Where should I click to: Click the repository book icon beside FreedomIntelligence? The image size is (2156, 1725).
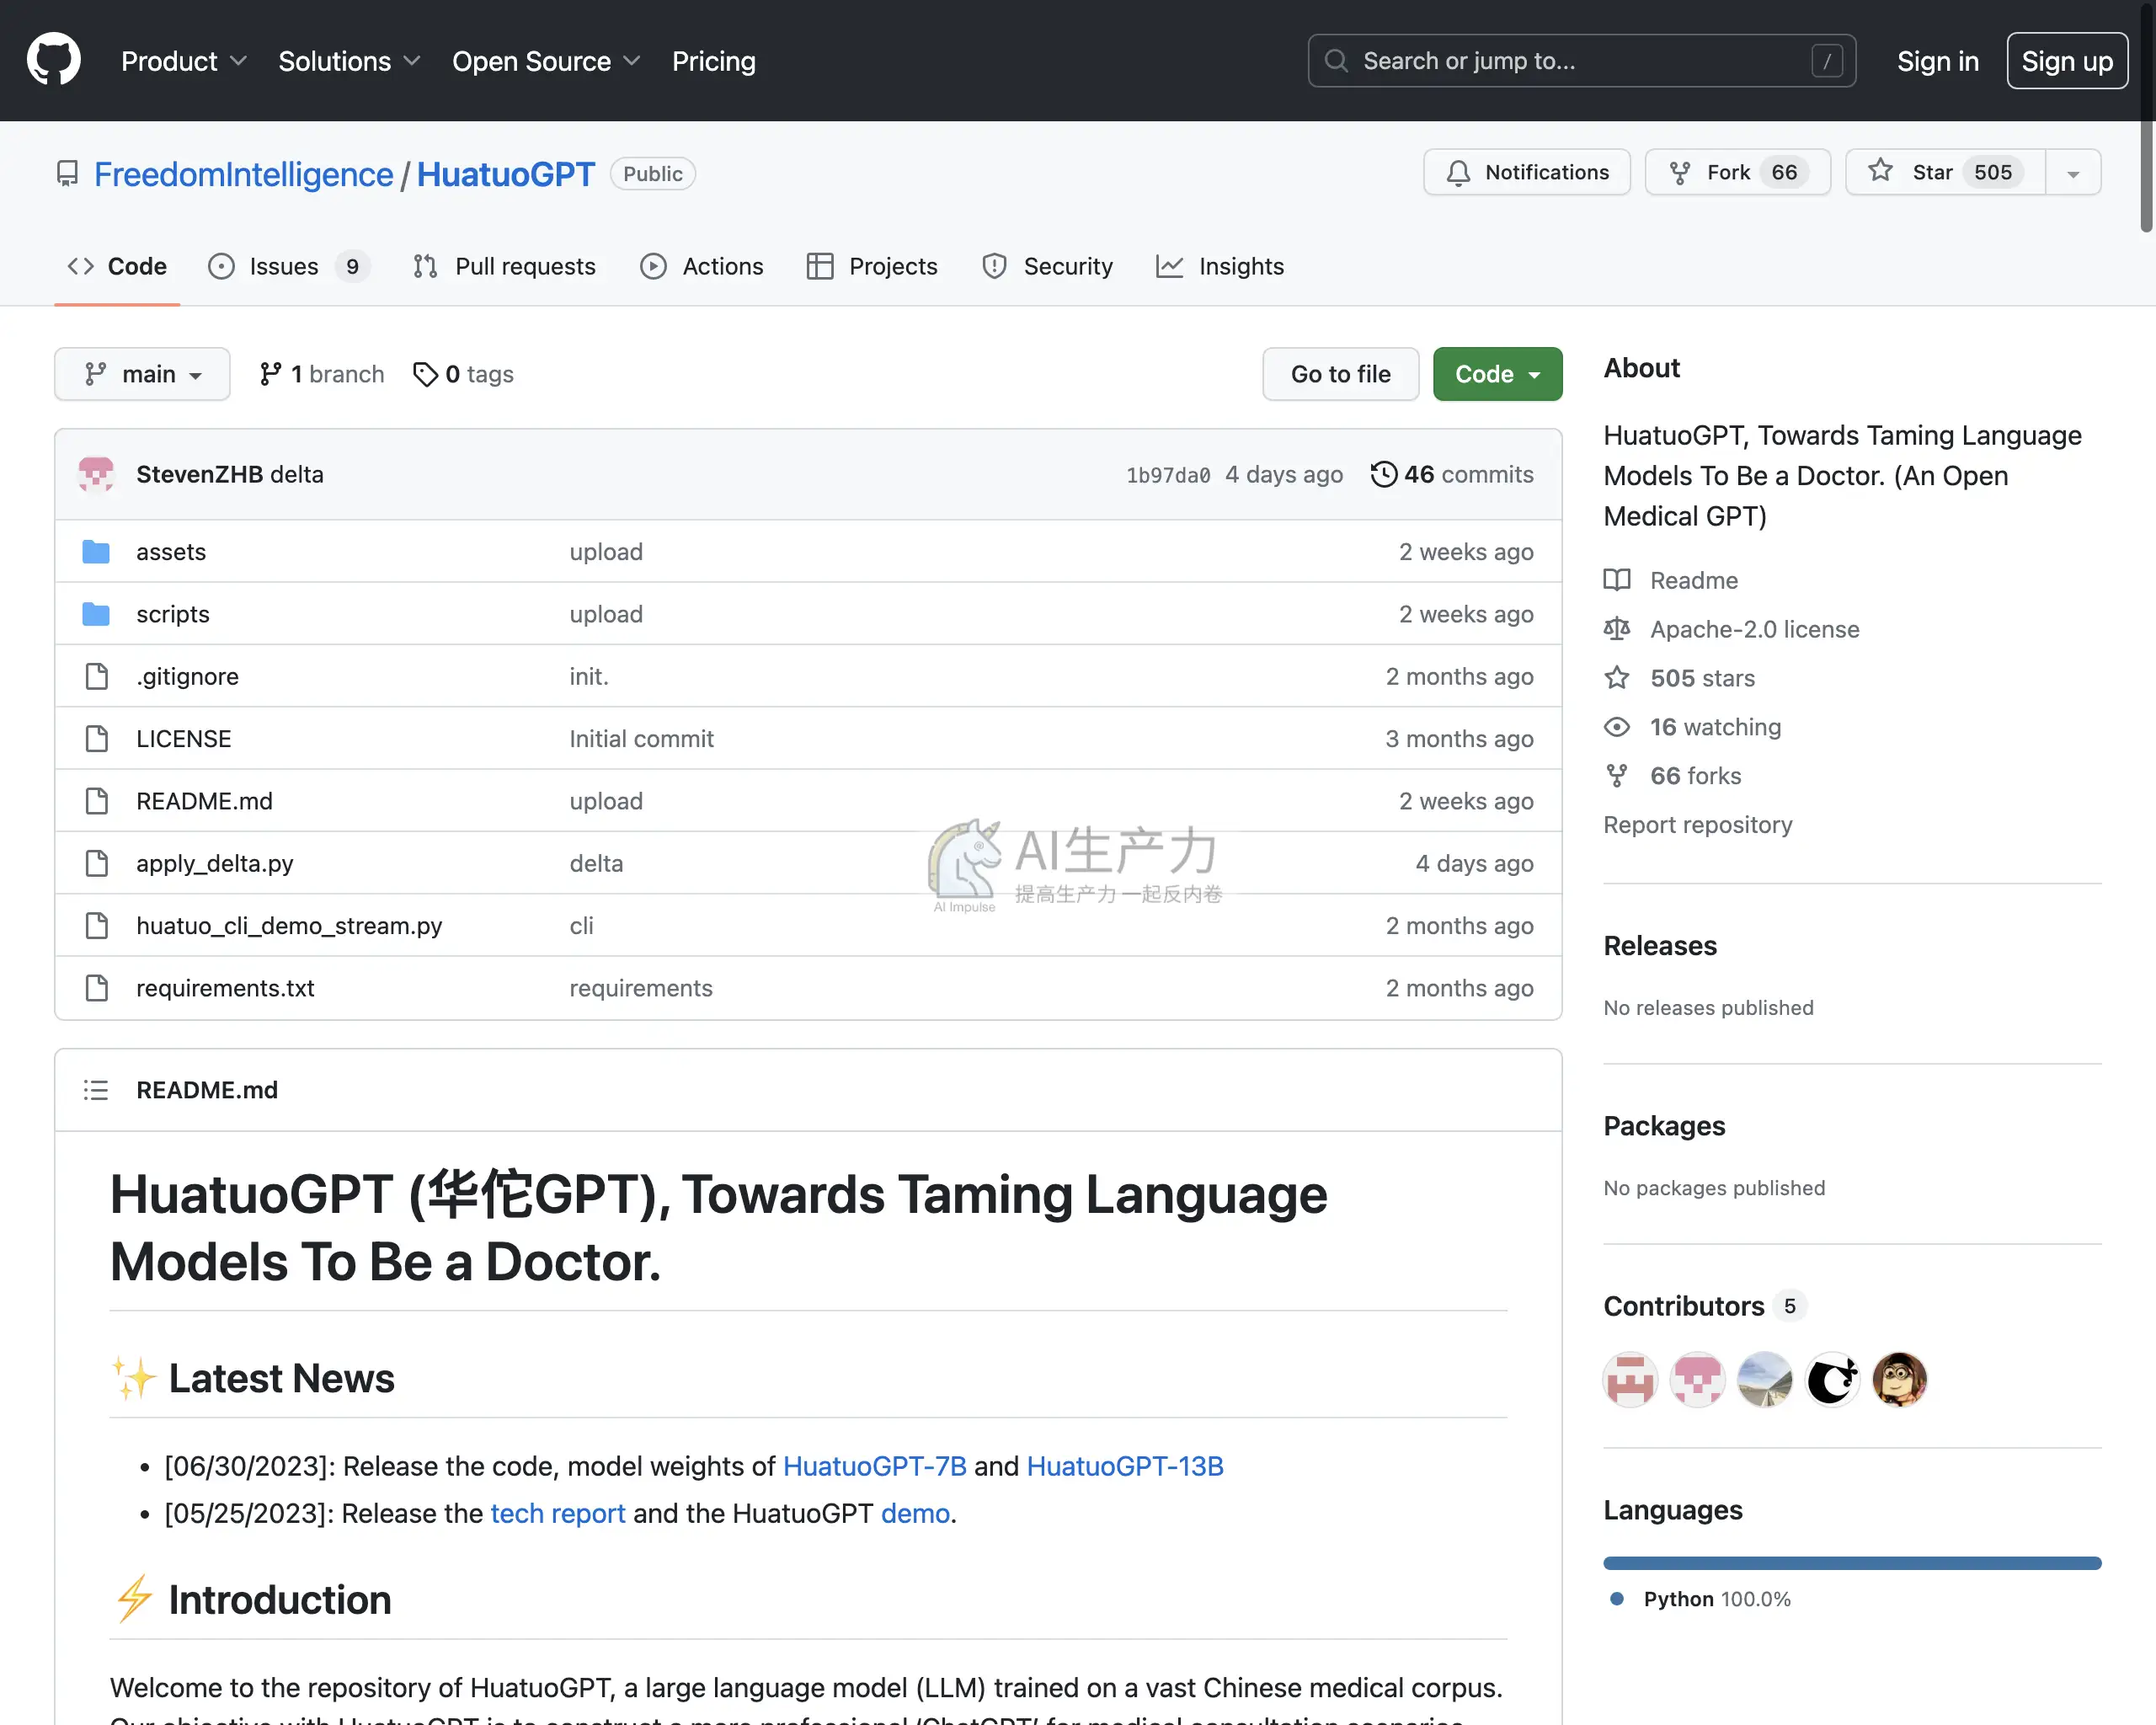[x=67, y=174]
